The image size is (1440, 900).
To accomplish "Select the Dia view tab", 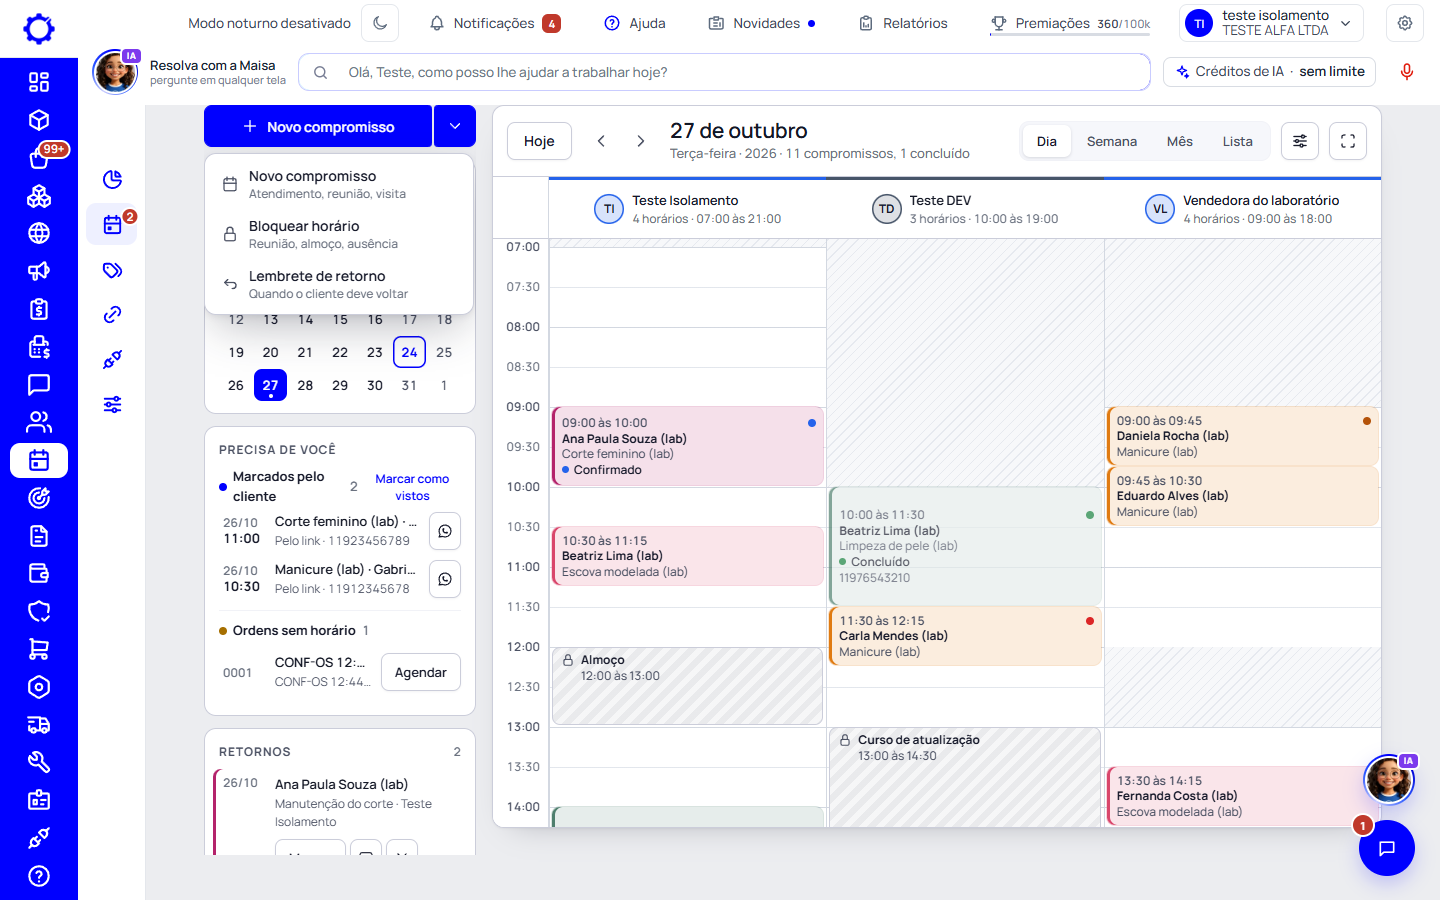I will (x=1047, y=142).
